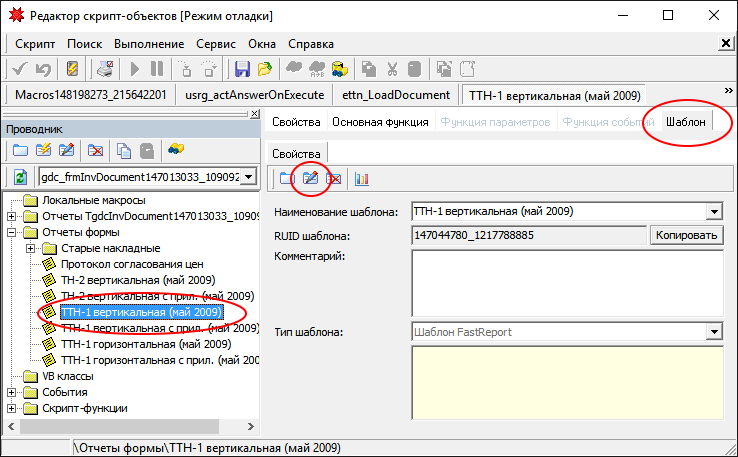738x457 pixels.
Task: Open the Наименование шаблона dropdown
Action: coord(714,212)
